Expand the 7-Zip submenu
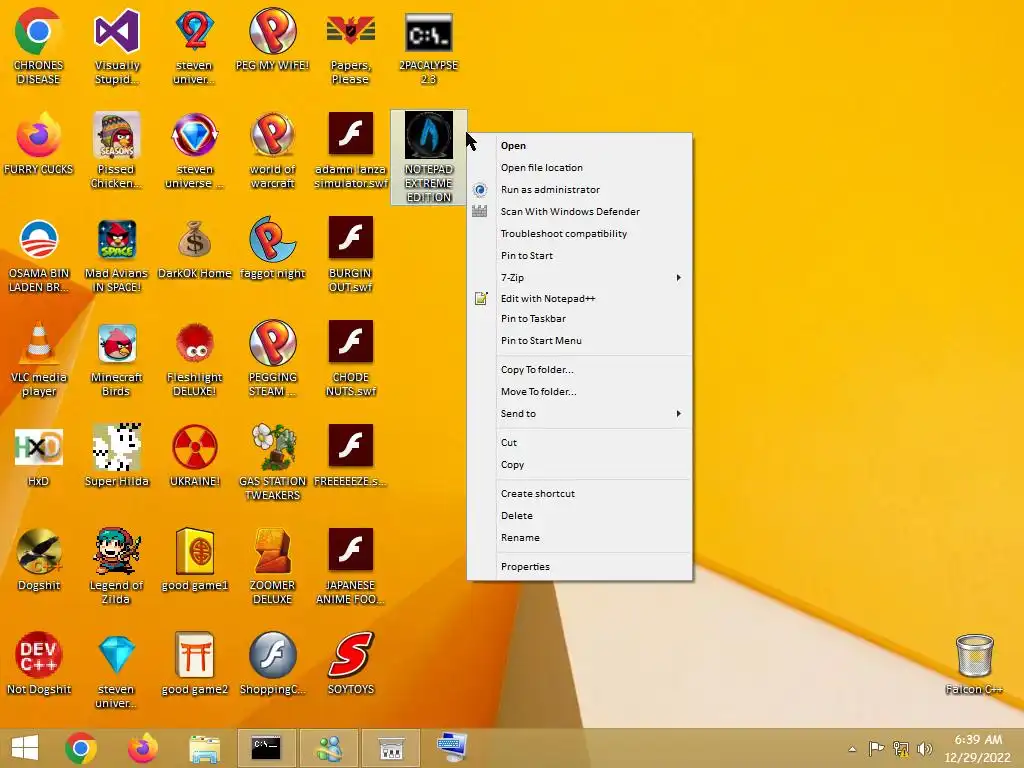This screenshot has width=1024, height=768. [580, 278]
